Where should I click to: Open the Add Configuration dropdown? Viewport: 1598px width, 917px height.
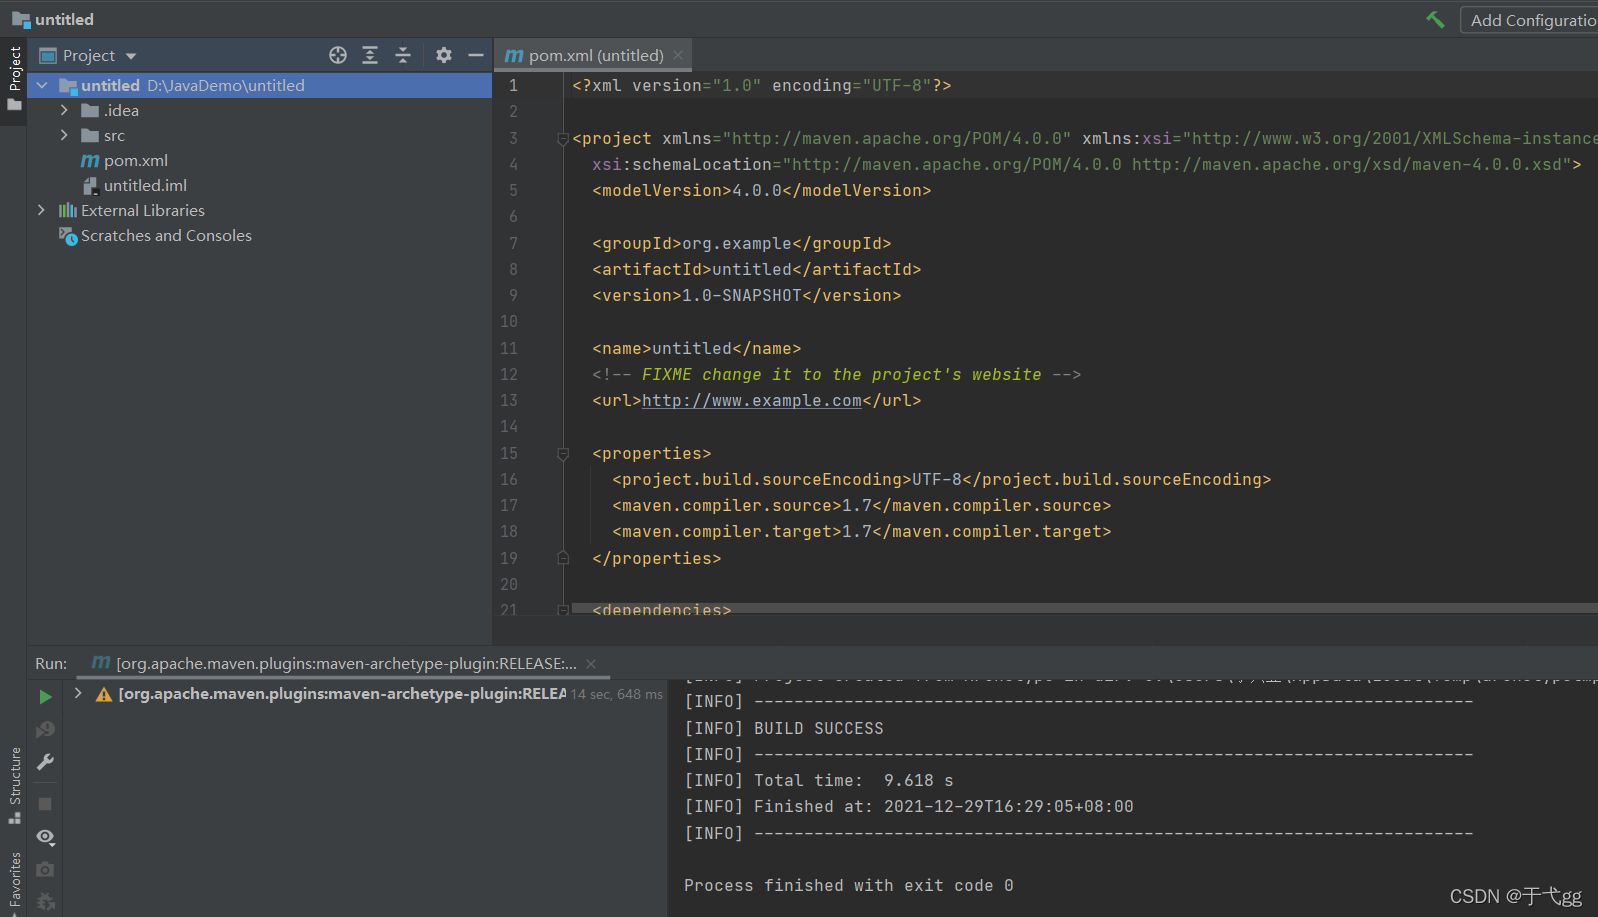coord(1529,20)
